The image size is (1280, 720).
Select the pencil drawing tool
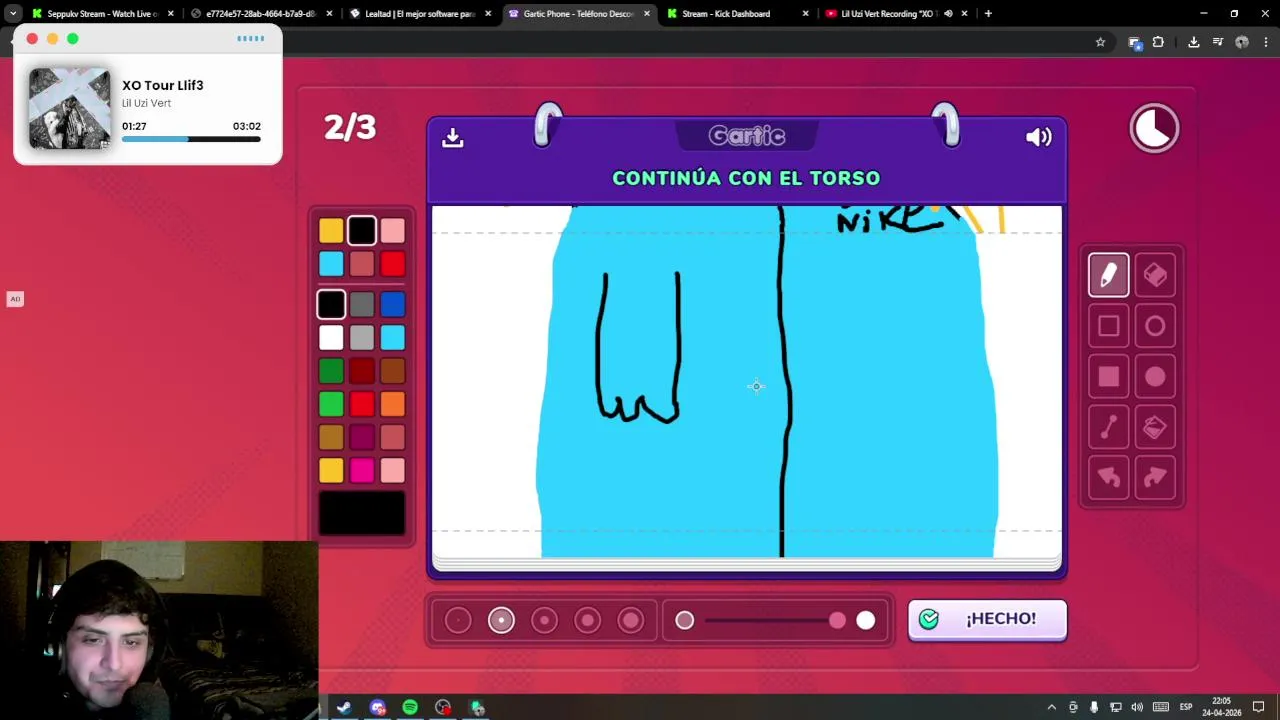tap(1108, 275)
